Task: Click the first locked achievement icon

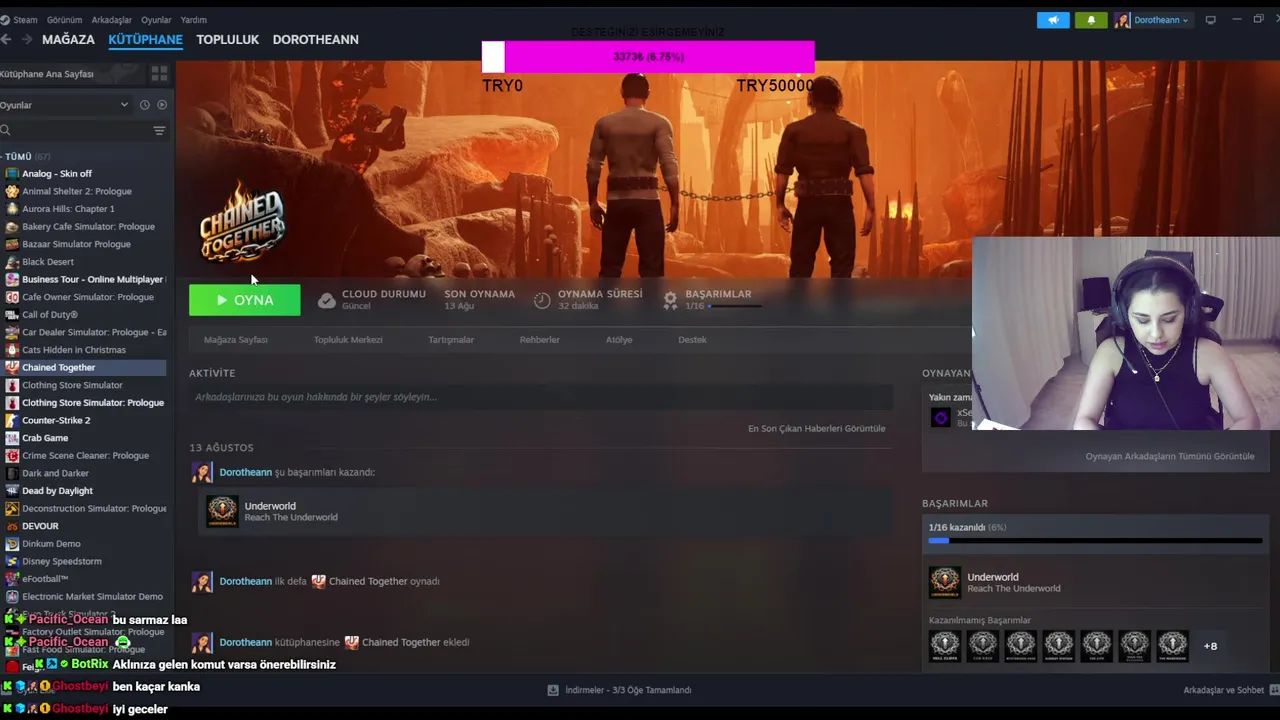Action: coord(945,646)
